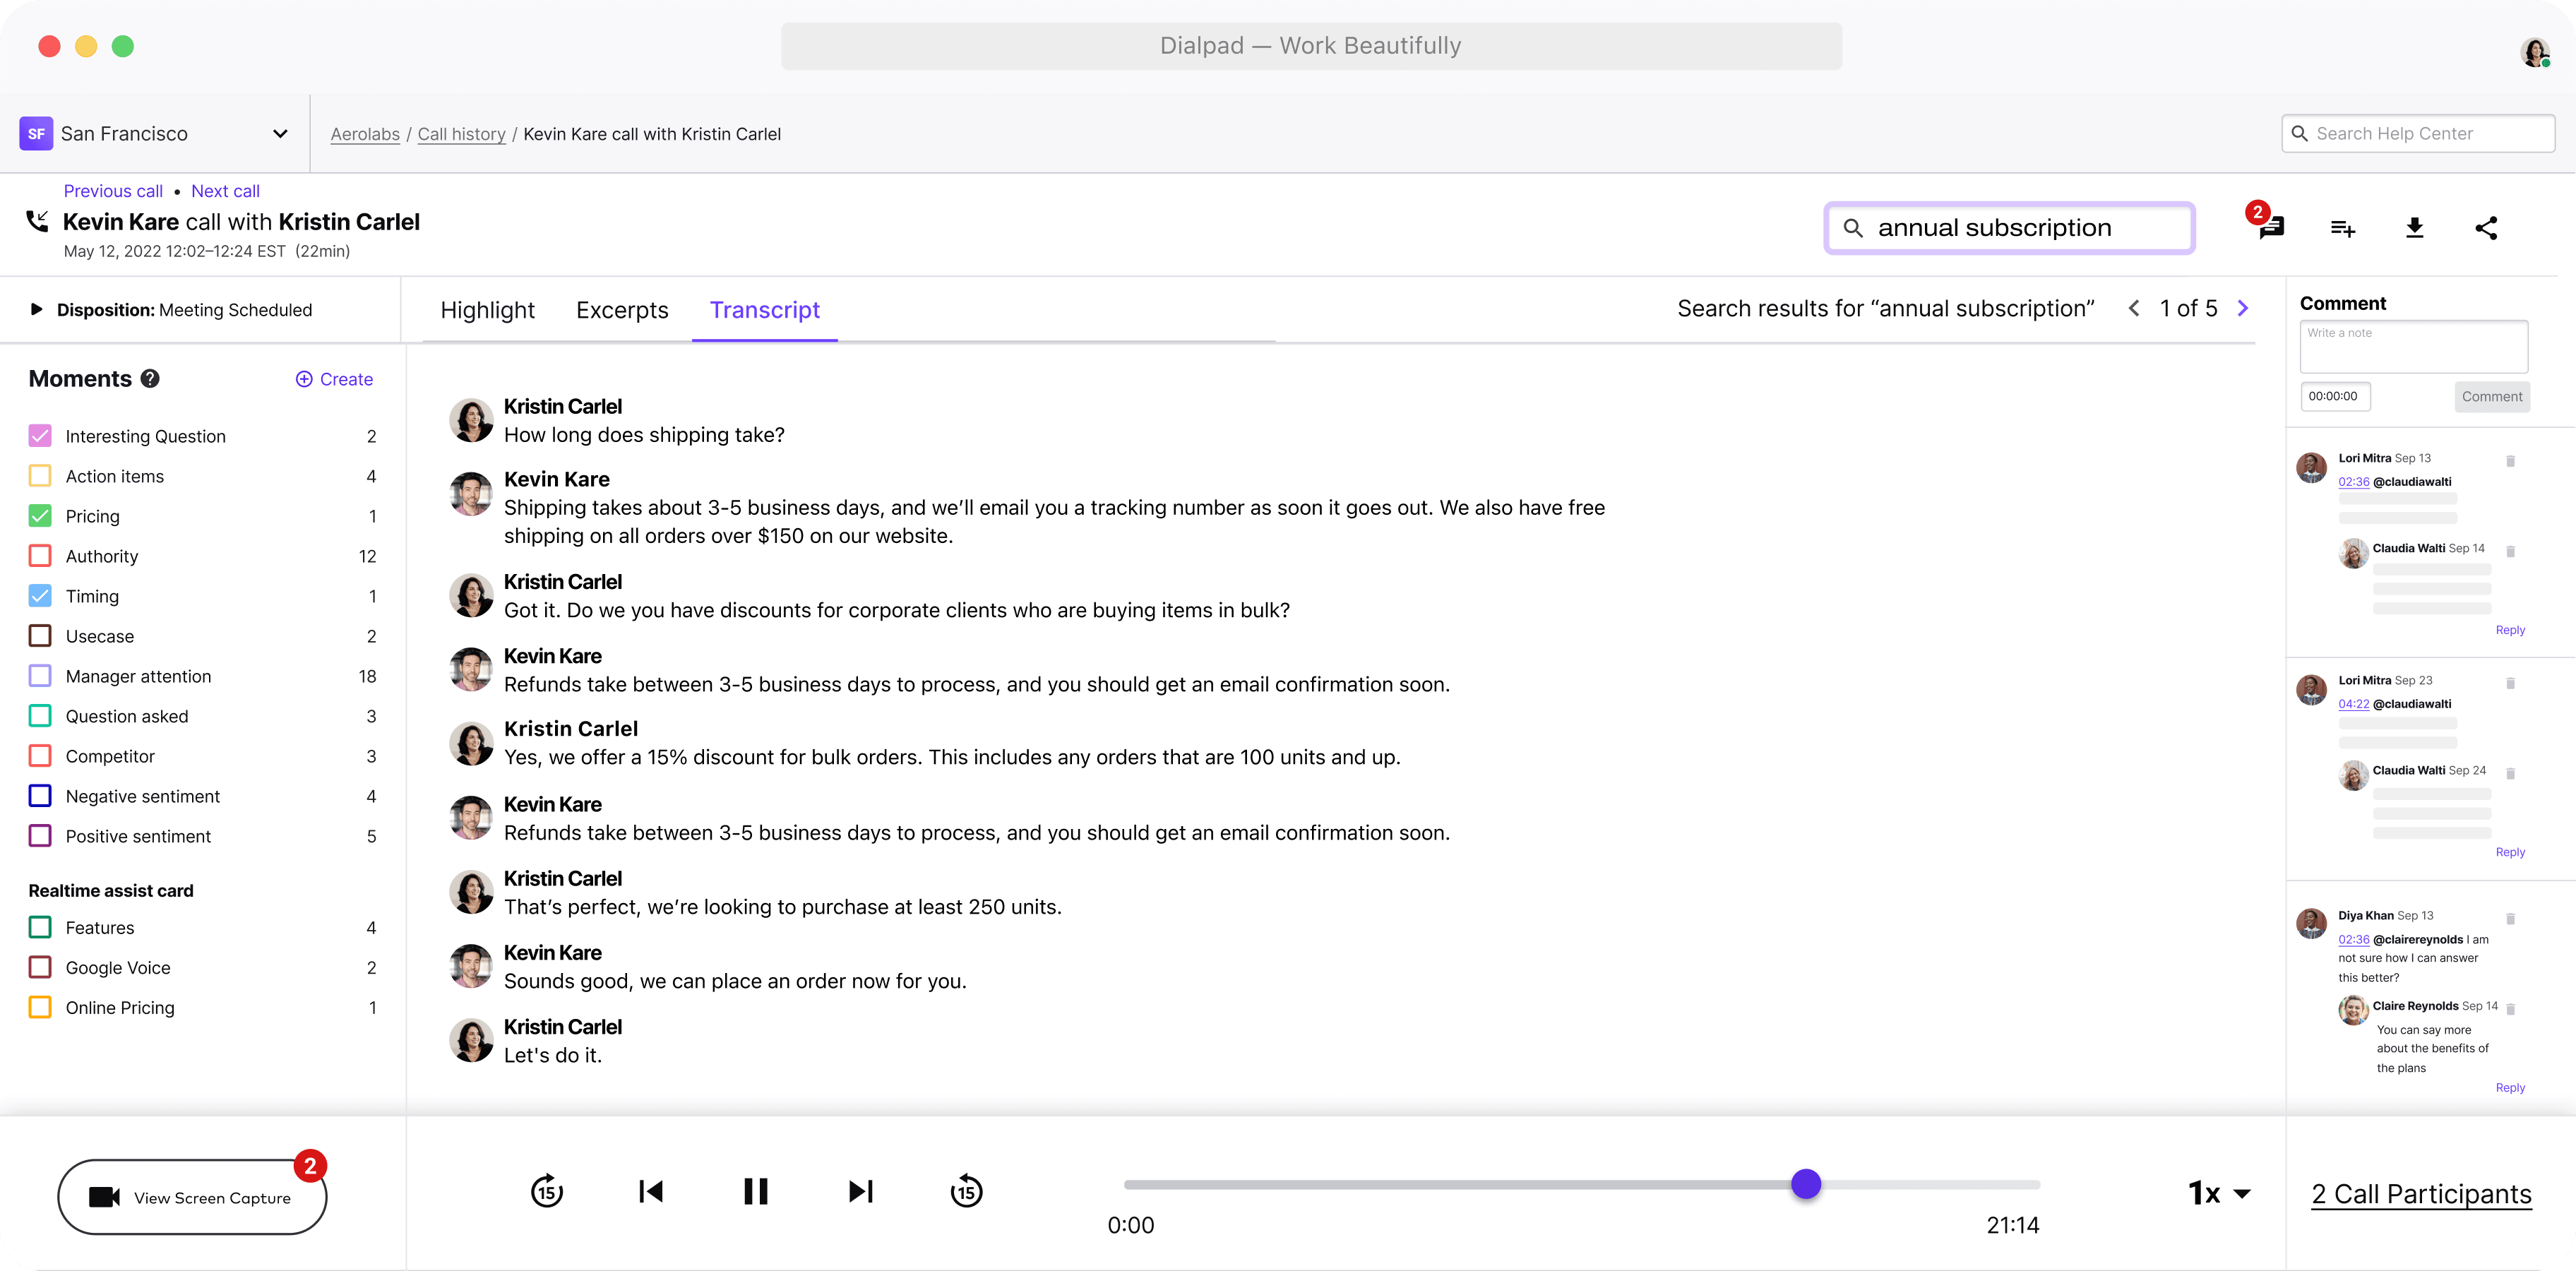This screenshot has width=2576, height=1271.
Task: Select the add-to-playlist icon
Action: 2342,228
